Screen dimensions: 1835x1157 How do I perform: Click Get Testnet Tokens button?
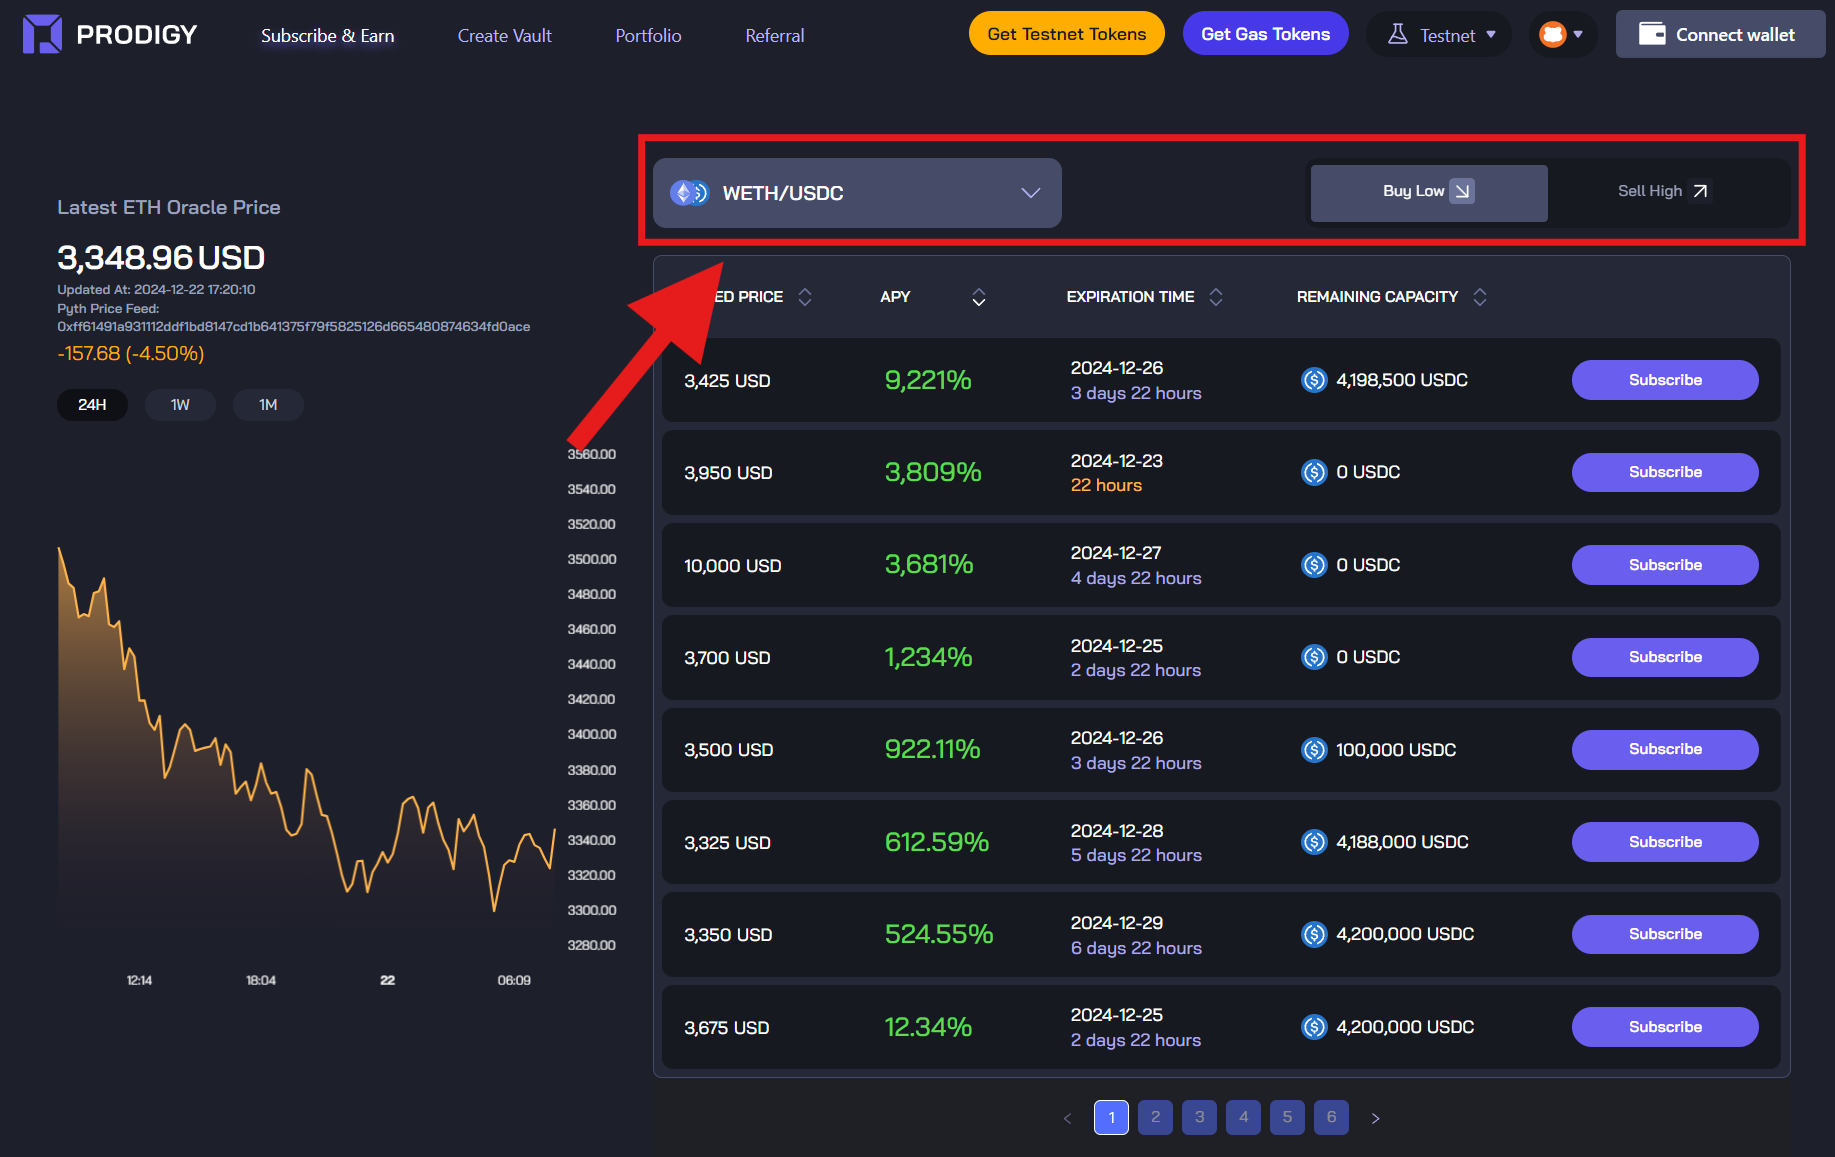[1067, 34]
